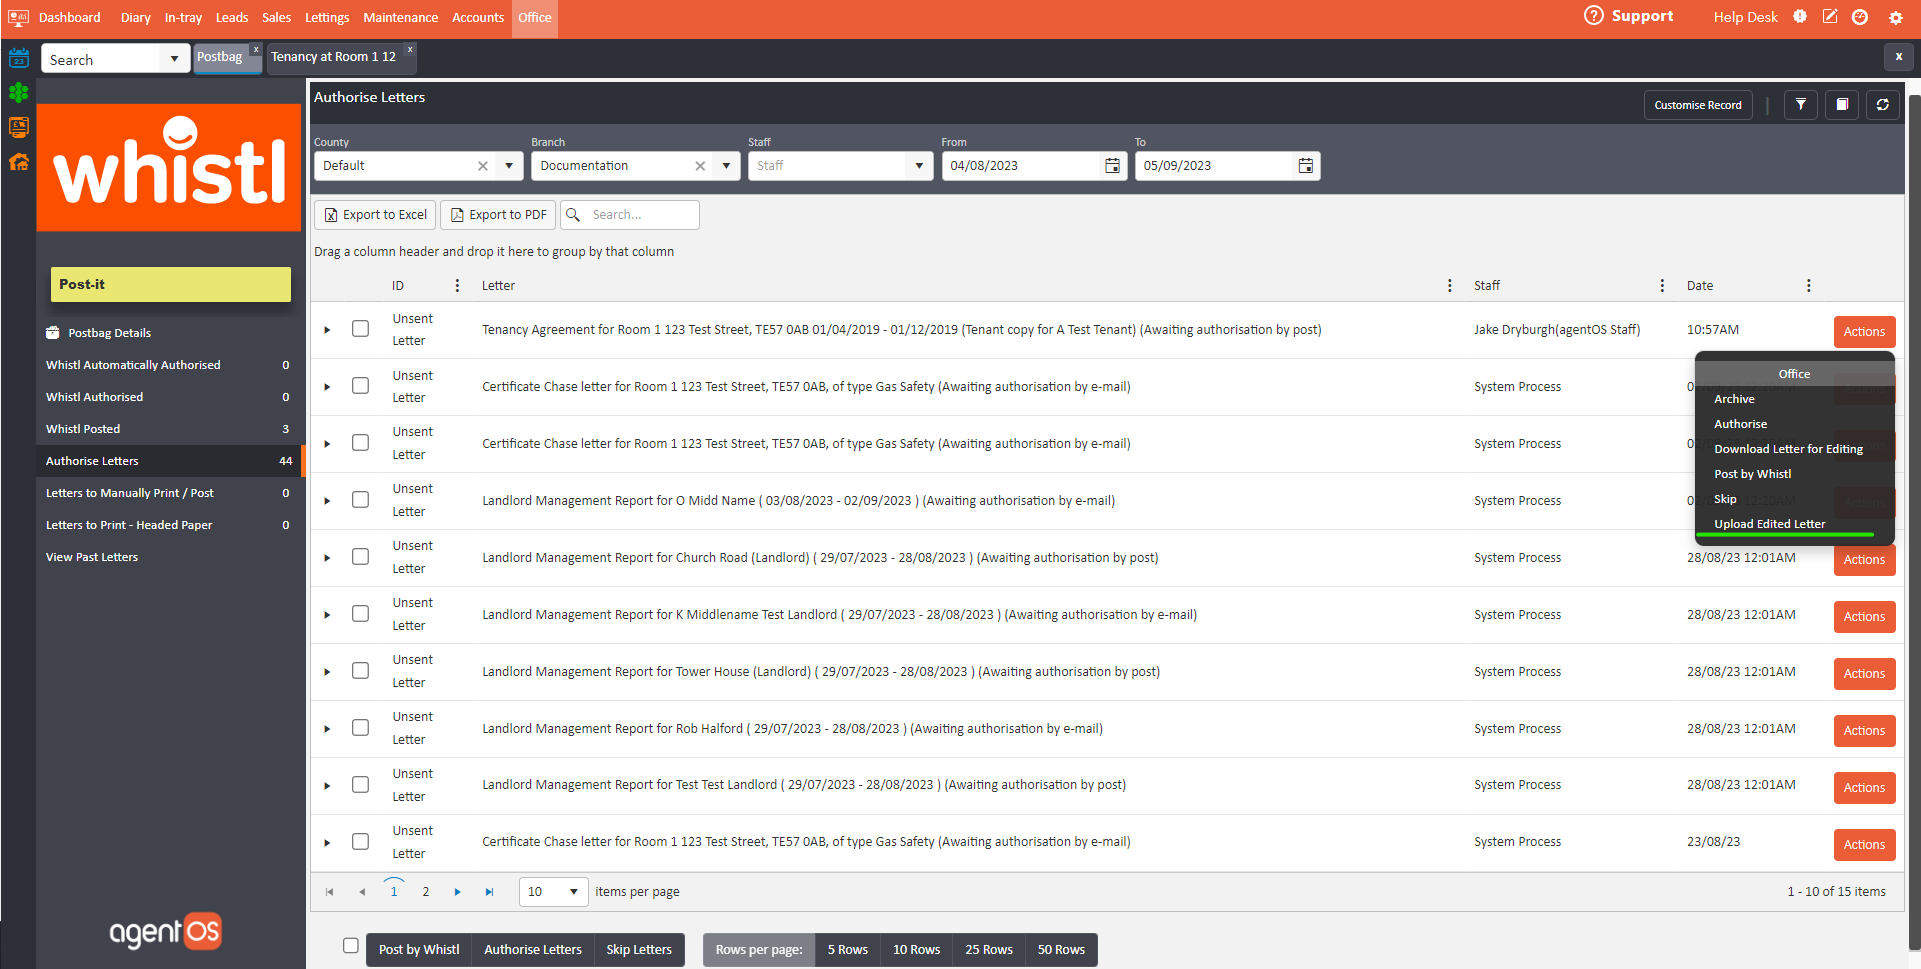This screenshot has width=1921, height=969.
Task: Click the filter funnel icon
Action: [1800, 105]
